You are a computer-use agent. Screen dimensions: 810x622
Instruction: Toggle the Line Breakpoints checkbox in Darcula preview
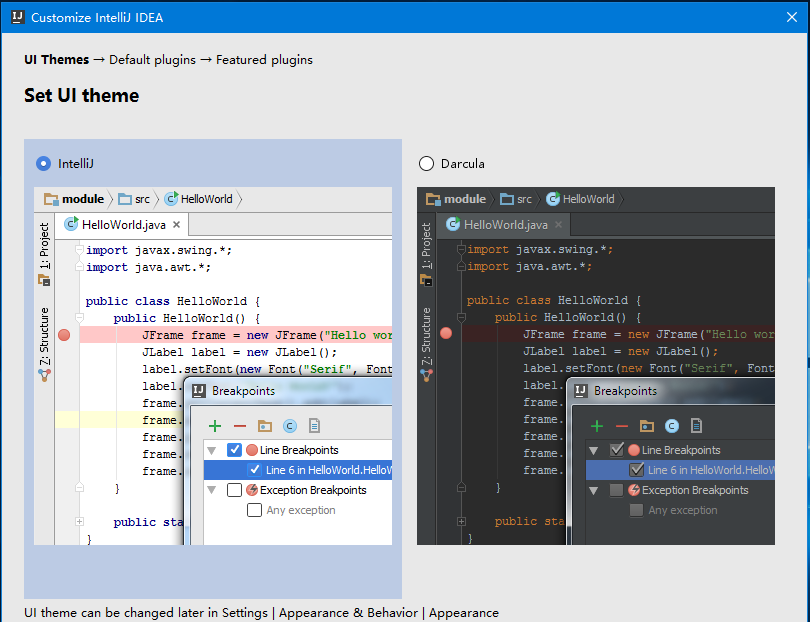pos(616,450)
